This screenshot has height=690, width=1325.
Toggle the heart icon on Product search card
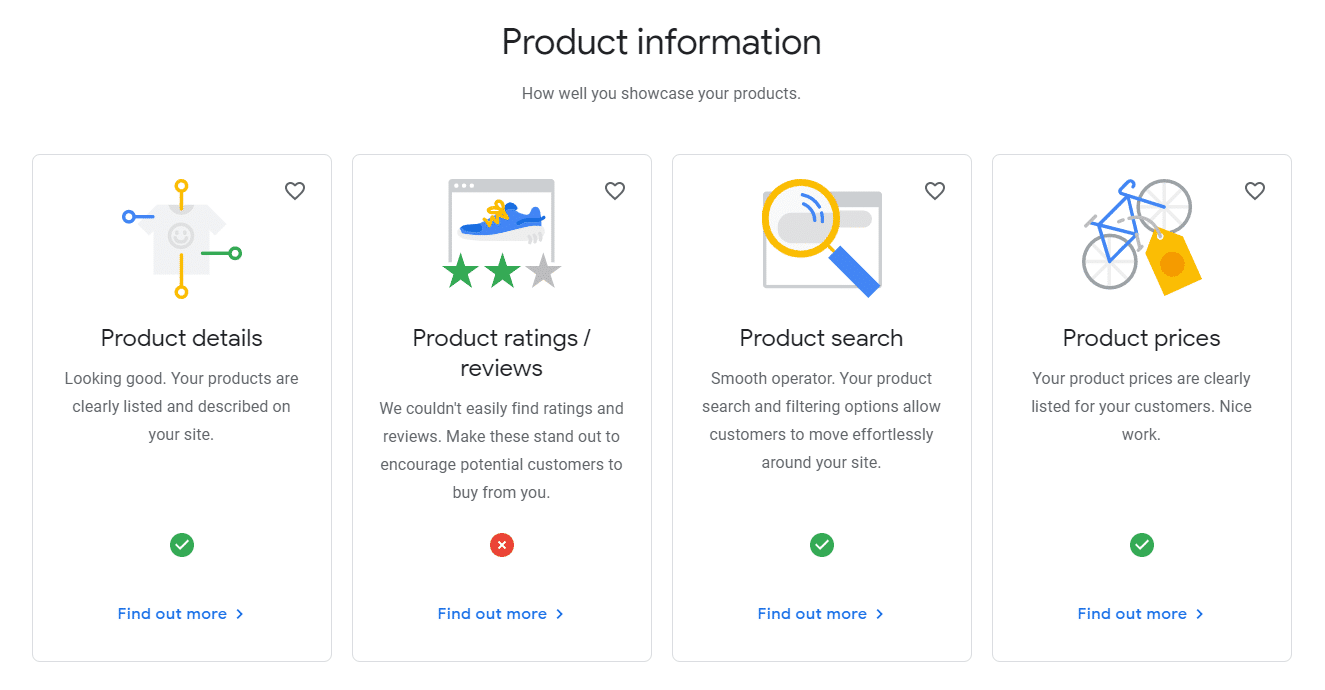pyautogui.click(x=935, y=191)
